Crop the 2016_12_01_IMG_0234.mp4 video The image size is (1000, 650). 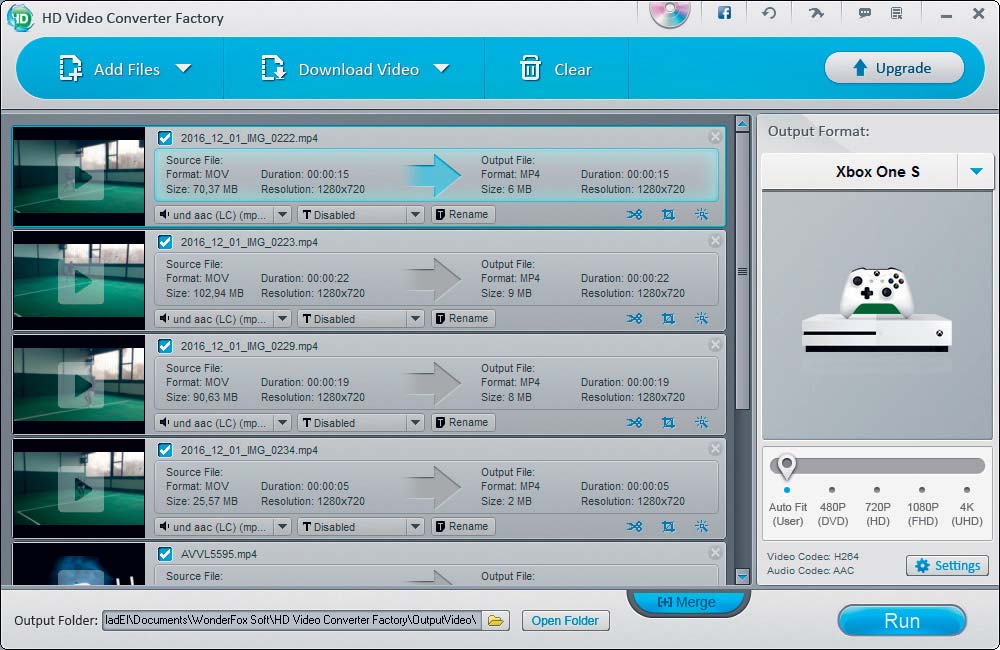tap(668, 526)
